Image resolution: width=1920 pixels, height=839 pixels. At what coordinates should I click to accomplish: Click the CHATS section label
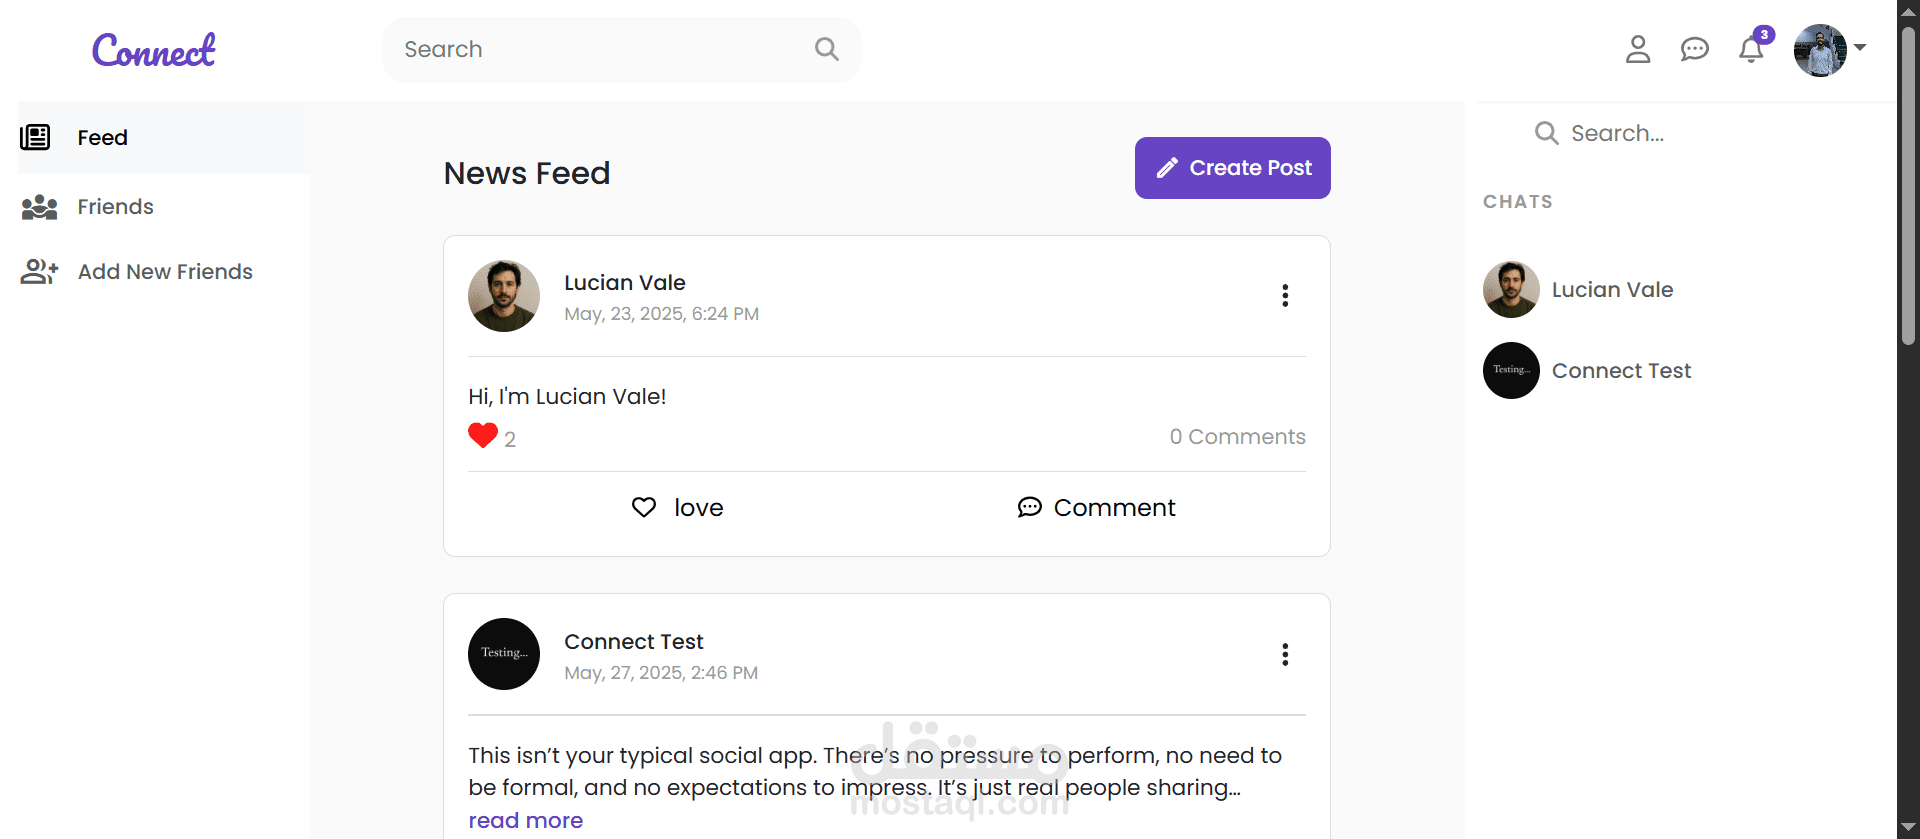coord(1518,202)
